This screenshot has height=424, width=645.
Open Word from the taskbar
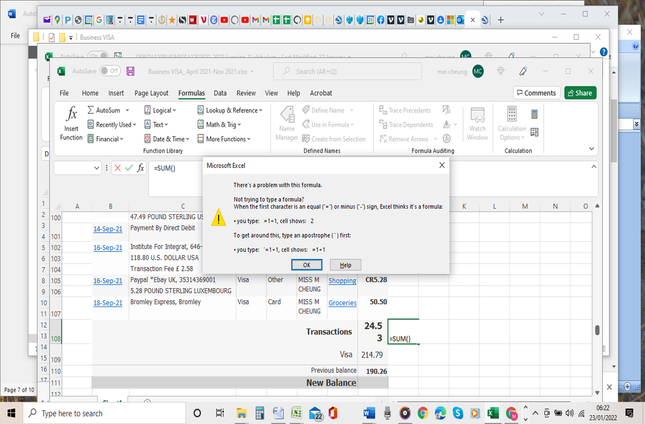(x=369, y=413)
